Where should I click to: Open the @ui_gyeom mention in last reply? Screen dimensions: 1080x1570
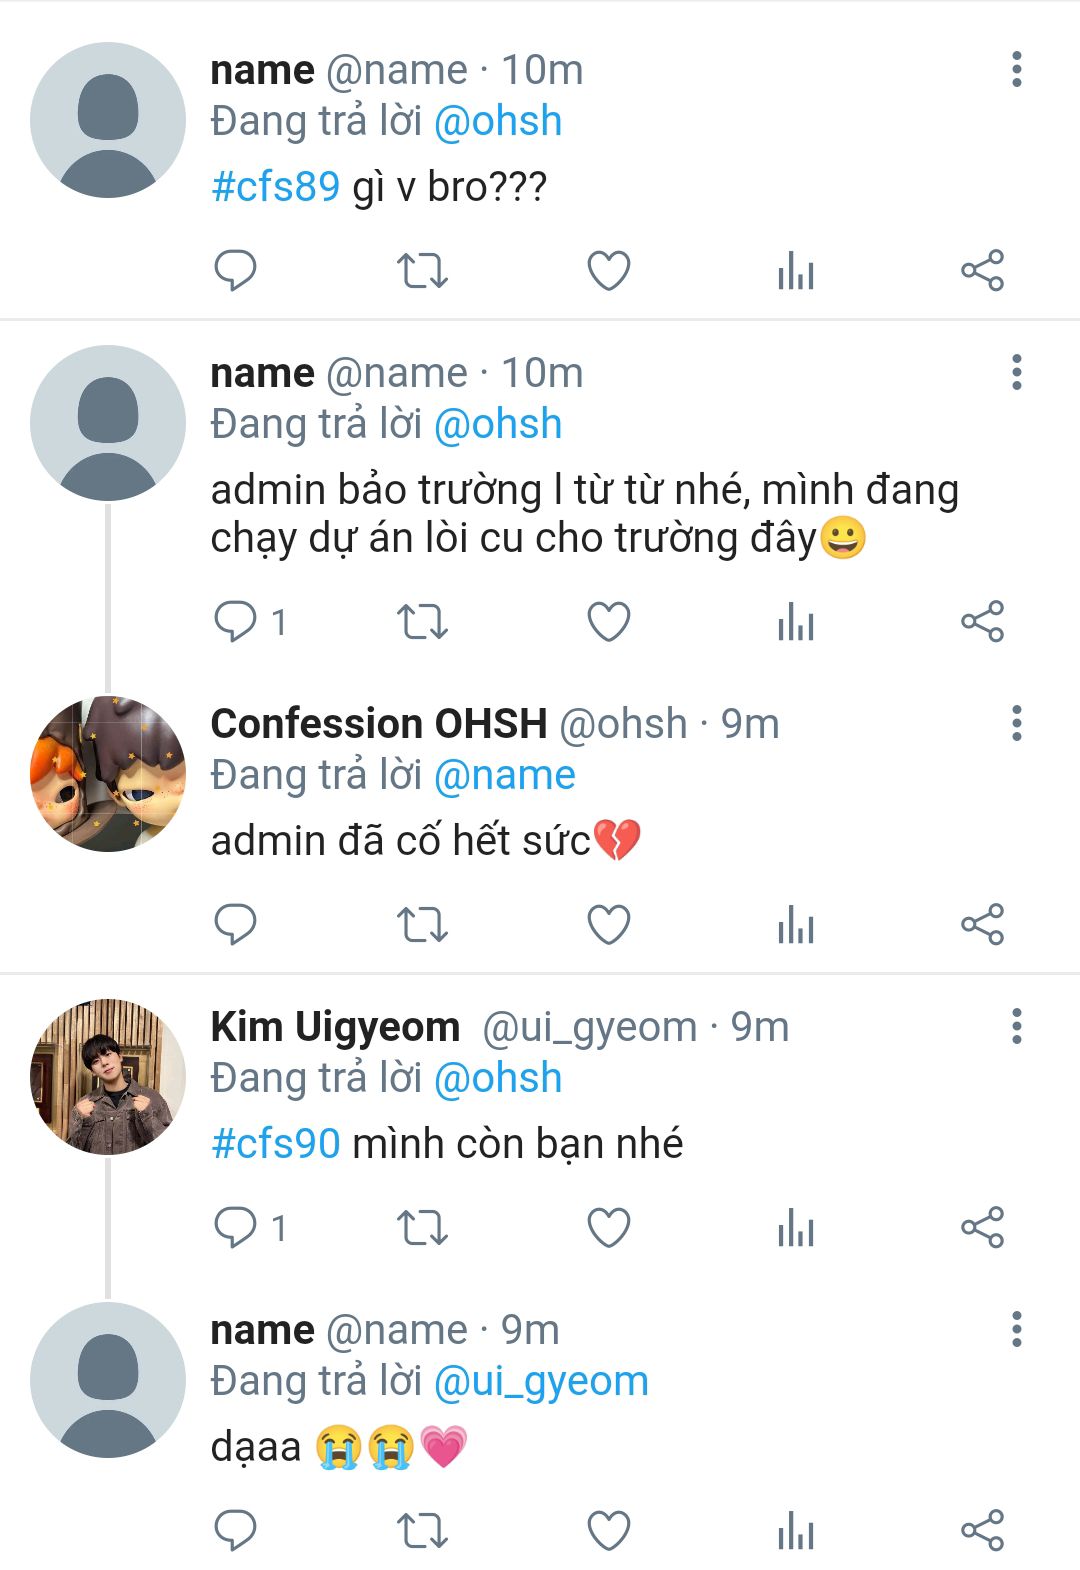[541, 1381]
